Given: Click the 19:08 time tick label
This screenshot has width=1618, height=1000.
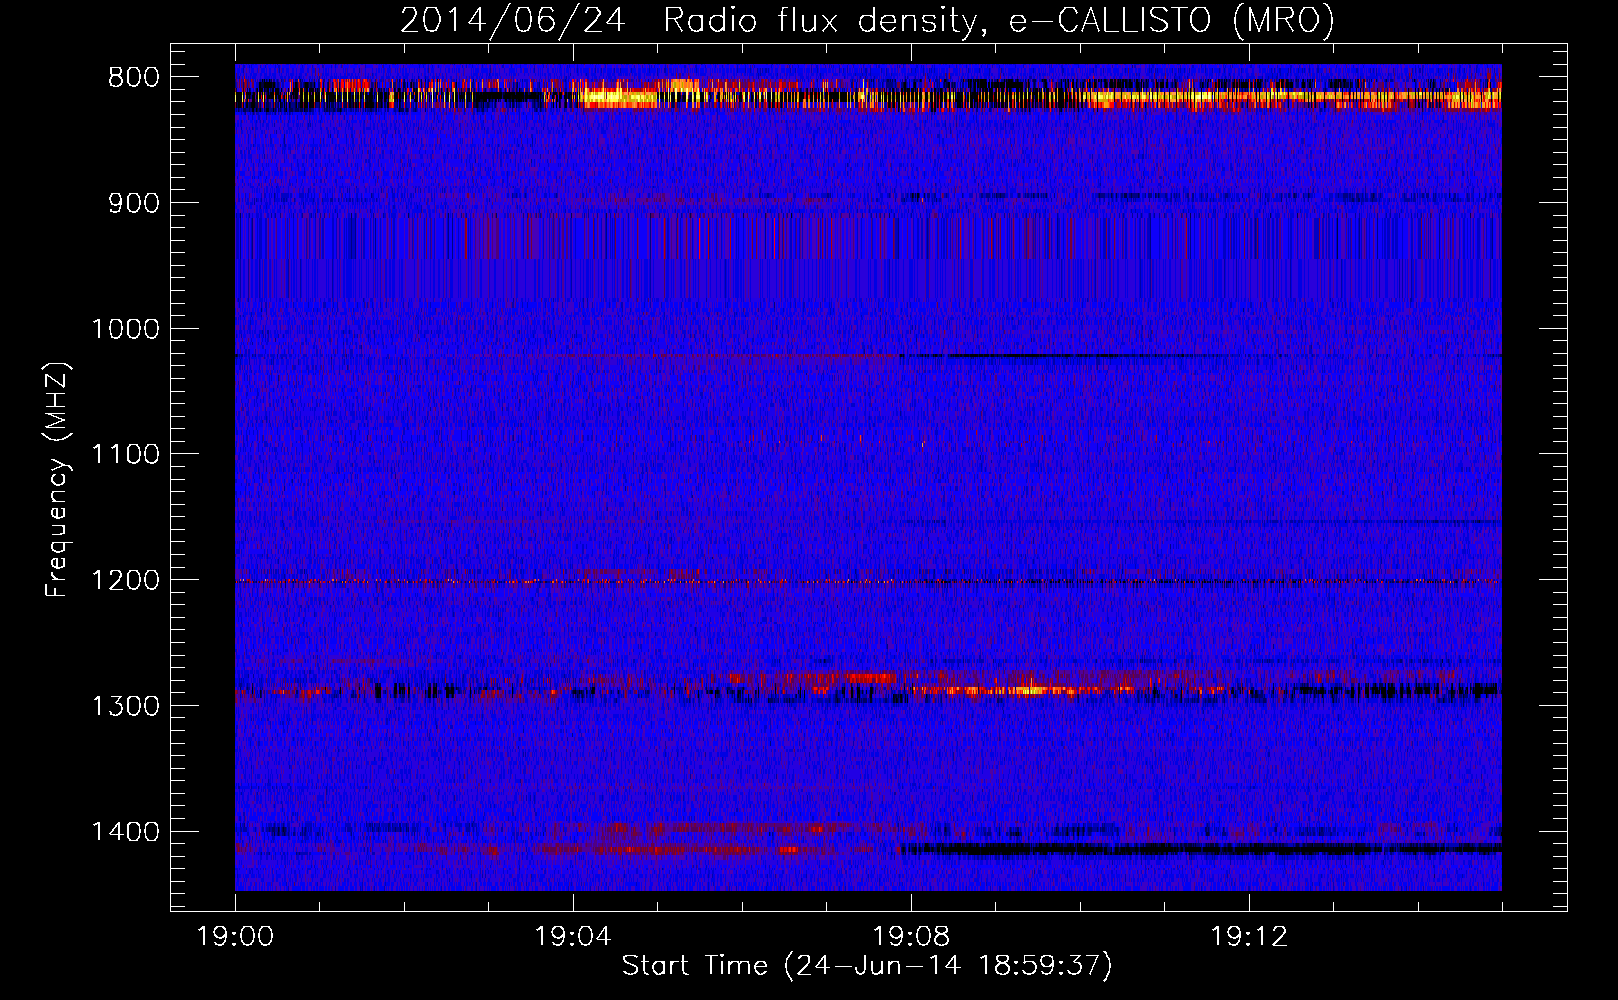Looking at the screenshot, I should click(x=911, y=937).
